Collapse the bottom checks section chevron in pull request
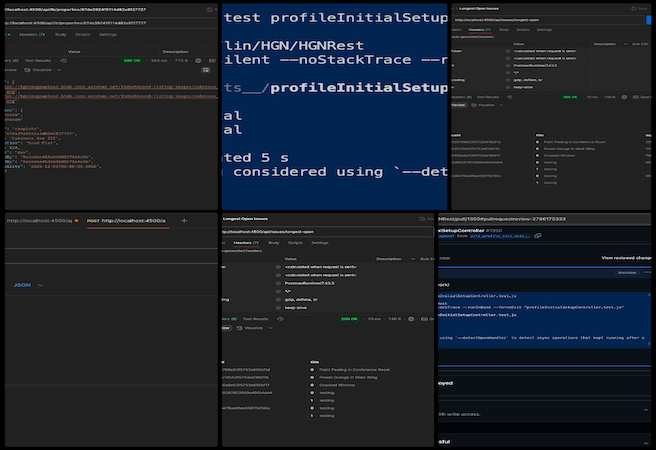Image resolution: width=656 pixels, height=450 pixels. tap(646, 442)
